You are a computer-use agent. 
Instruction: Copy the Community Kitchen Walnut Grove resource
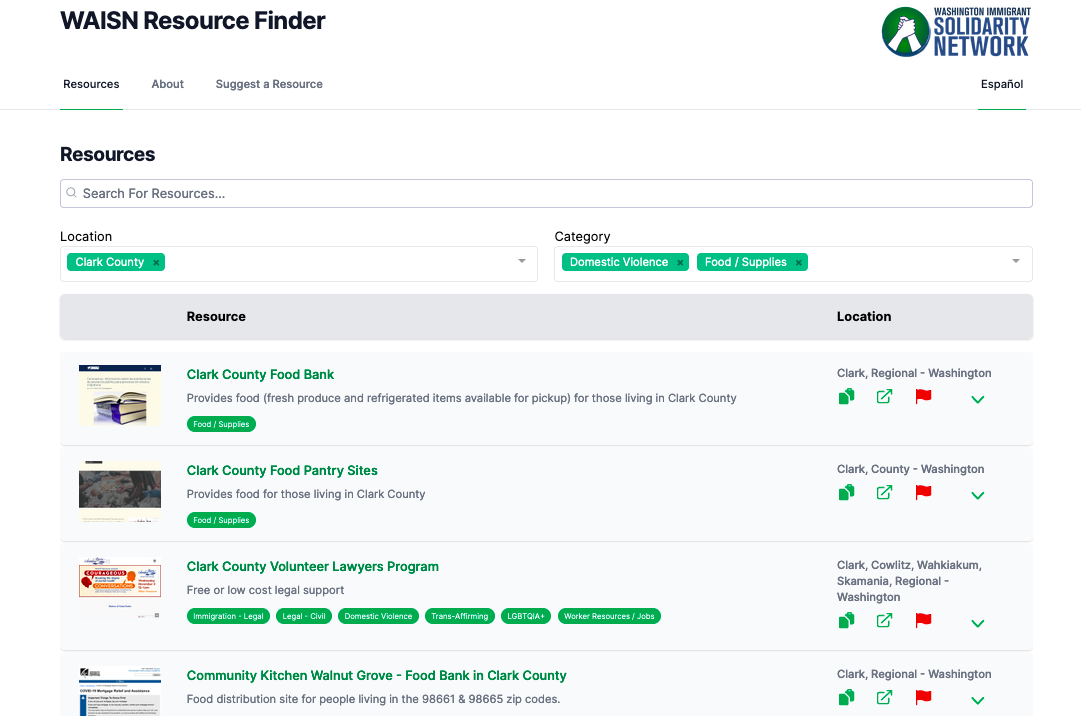pyautogui.click(x=847, y=697)
